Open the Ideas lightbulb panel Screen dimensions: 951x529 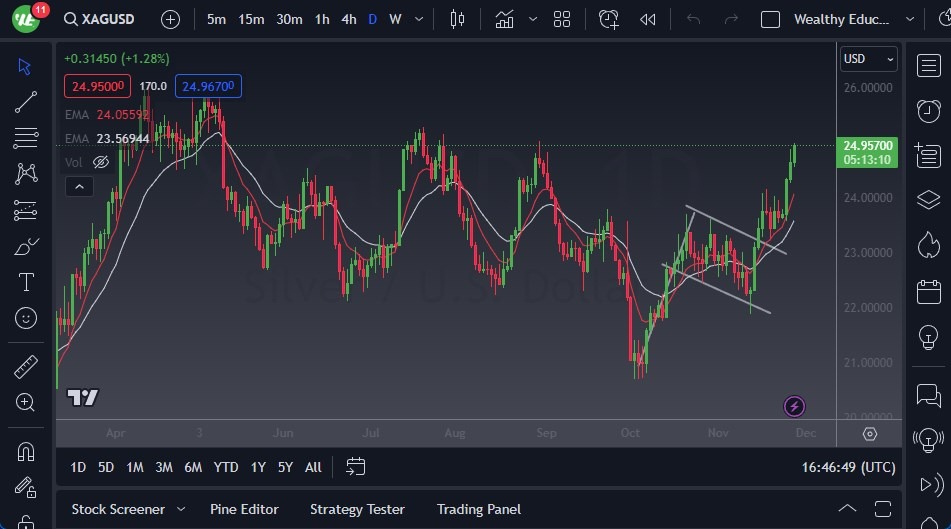pyautogui.click(x=928, y=338)
